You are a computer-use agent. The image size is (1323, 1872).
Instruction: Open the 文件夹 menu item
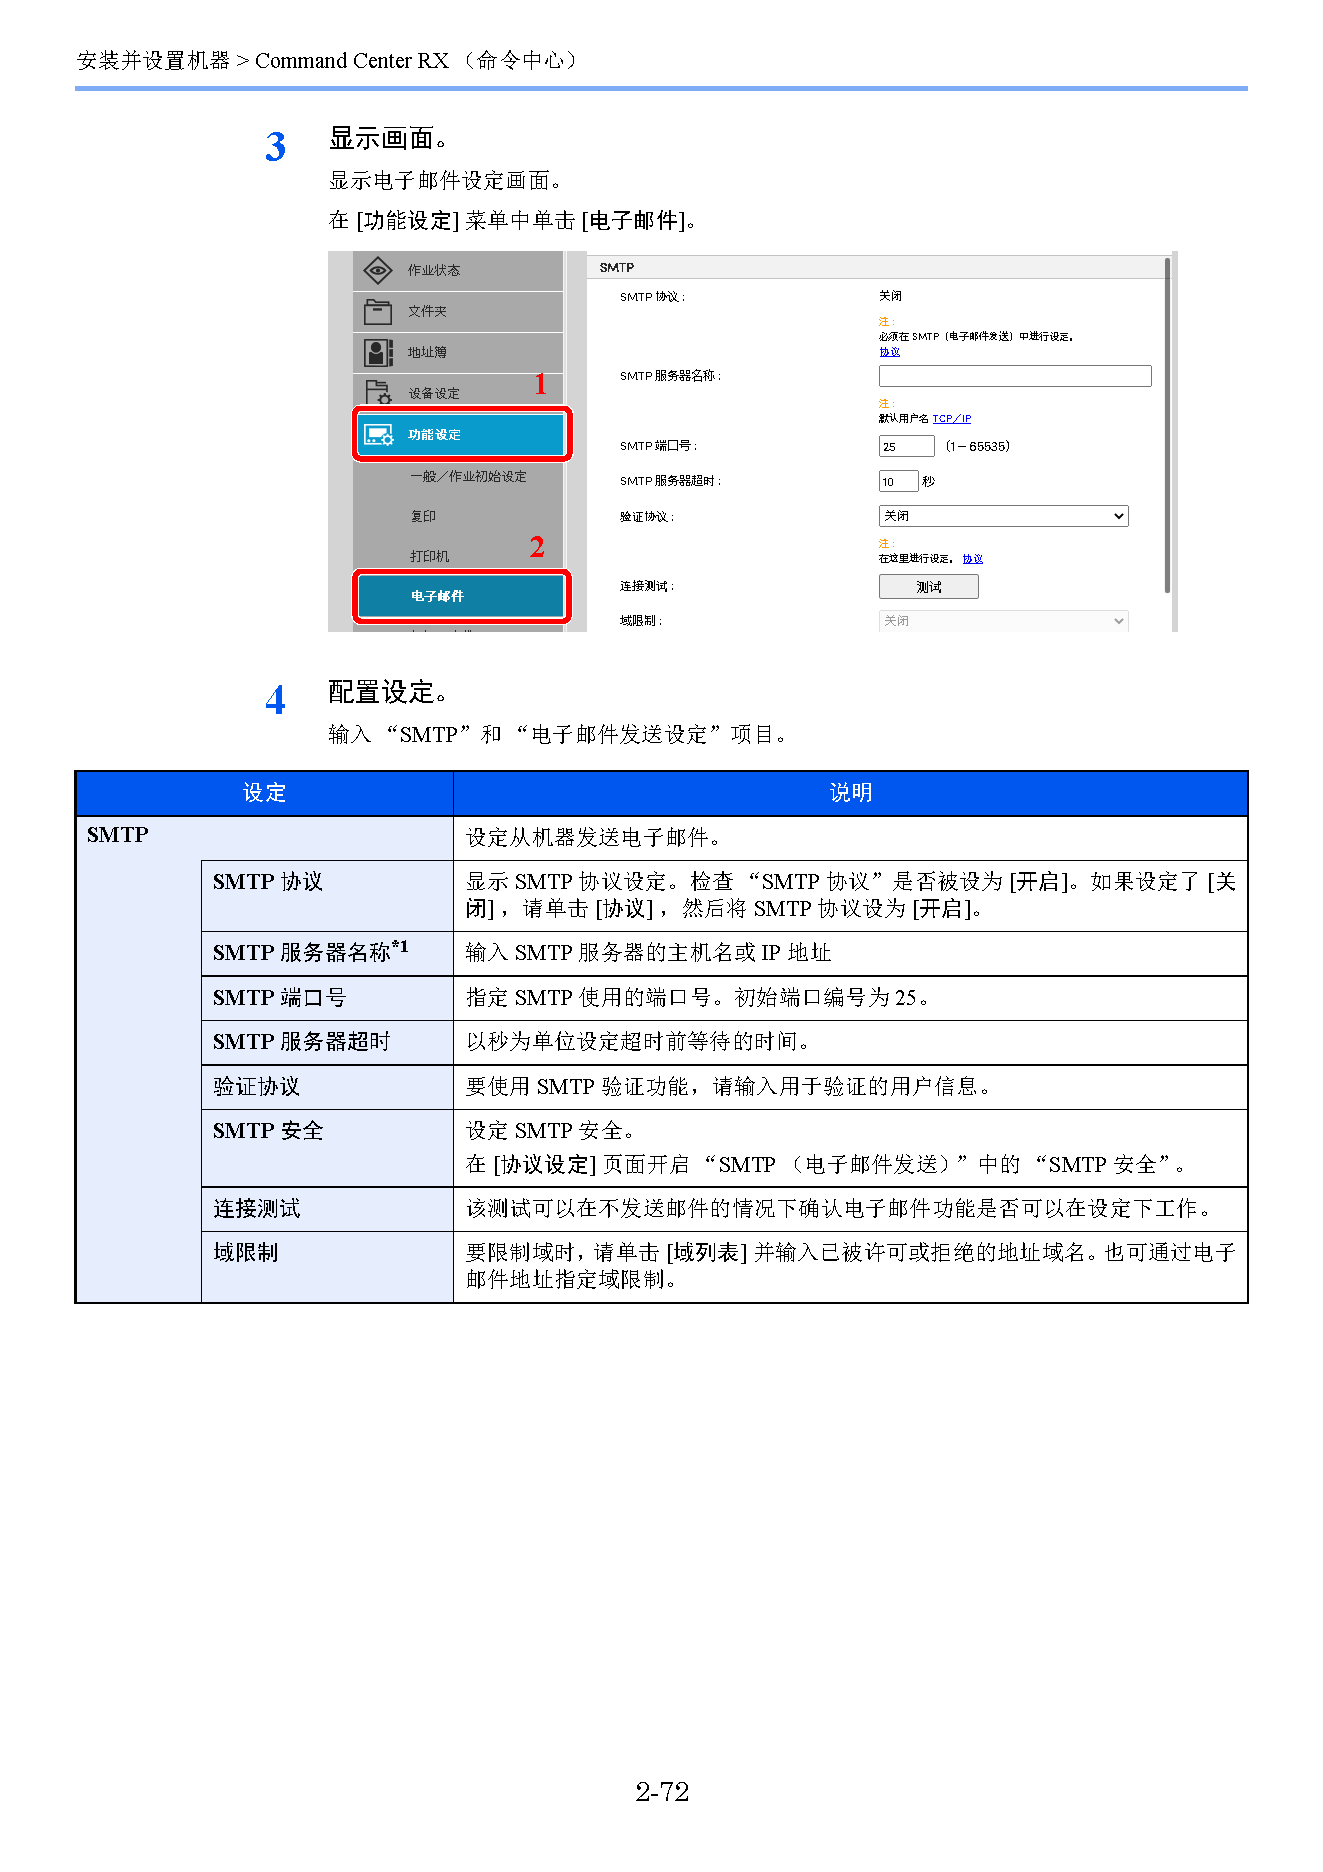(458, 312)
